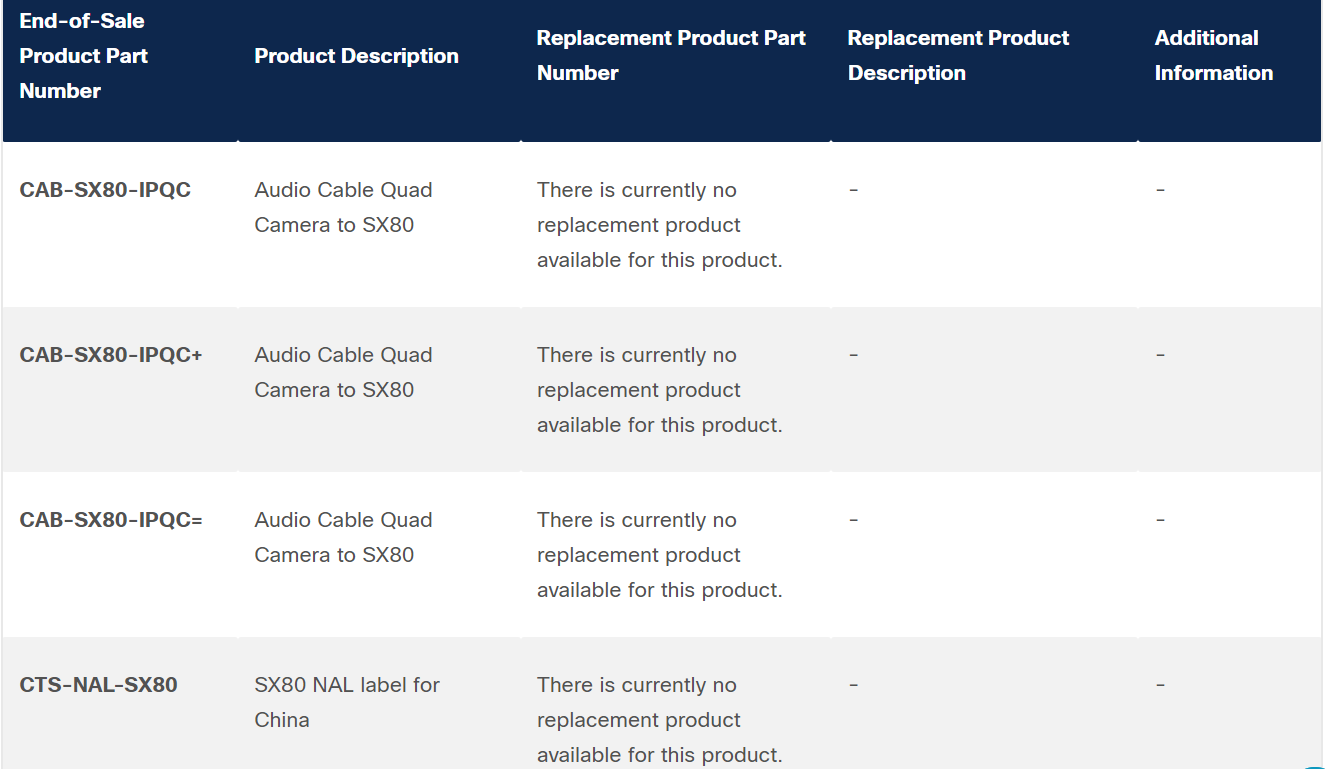
Task: Click the no-replacement message in the CTS-NAL-SX80 row
Action: pyautogui.click(x=659, y=720)
